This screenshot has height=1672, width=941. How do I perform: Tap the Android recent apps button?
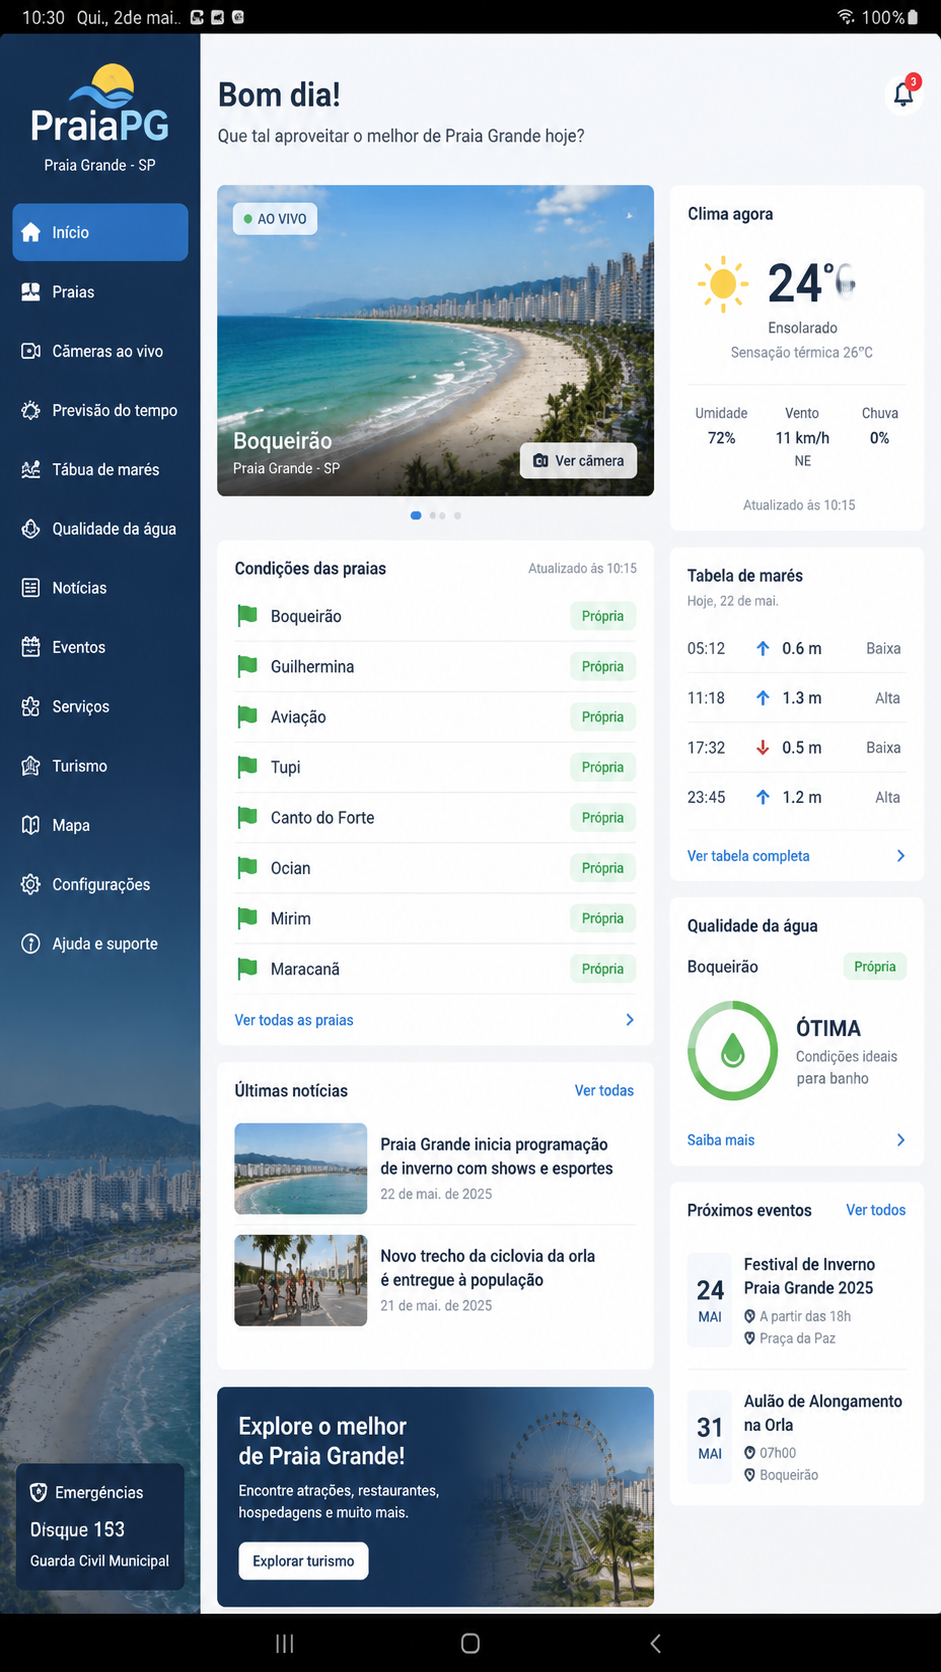(x=285, y=1643)
